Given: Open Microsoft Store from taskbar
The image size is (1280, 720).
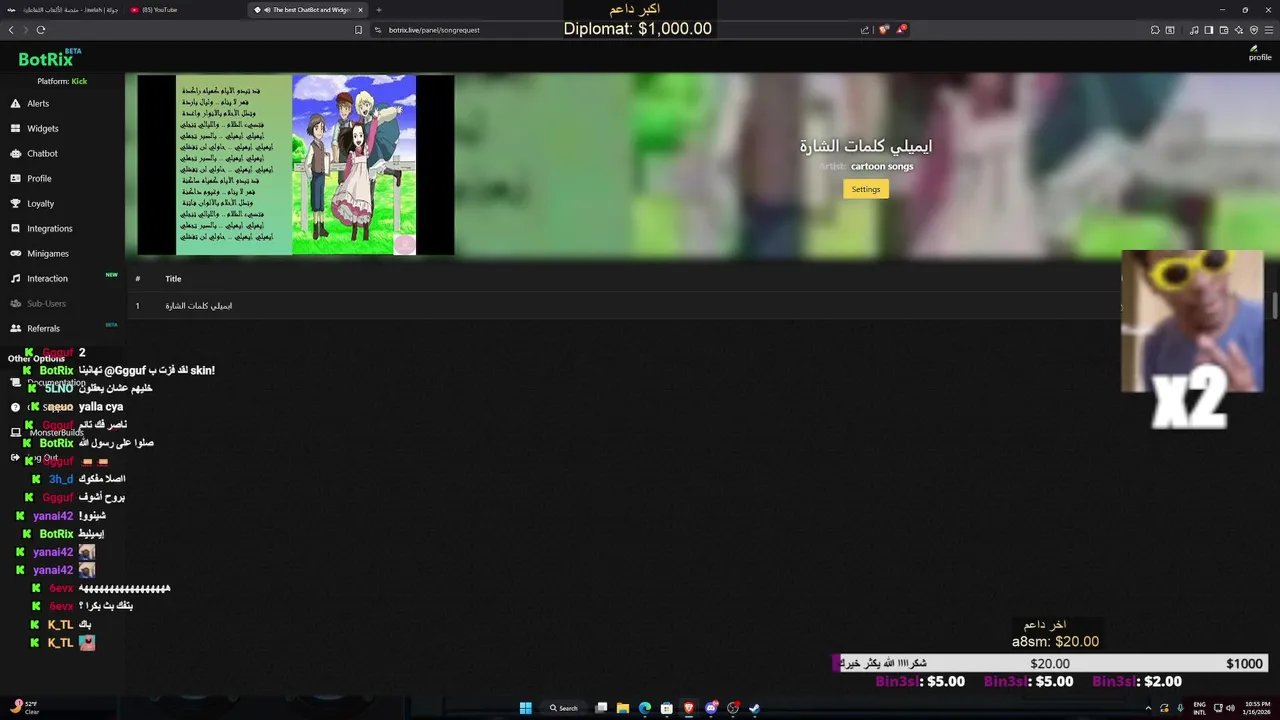Looking at the screenshot, I should (667, 708).
